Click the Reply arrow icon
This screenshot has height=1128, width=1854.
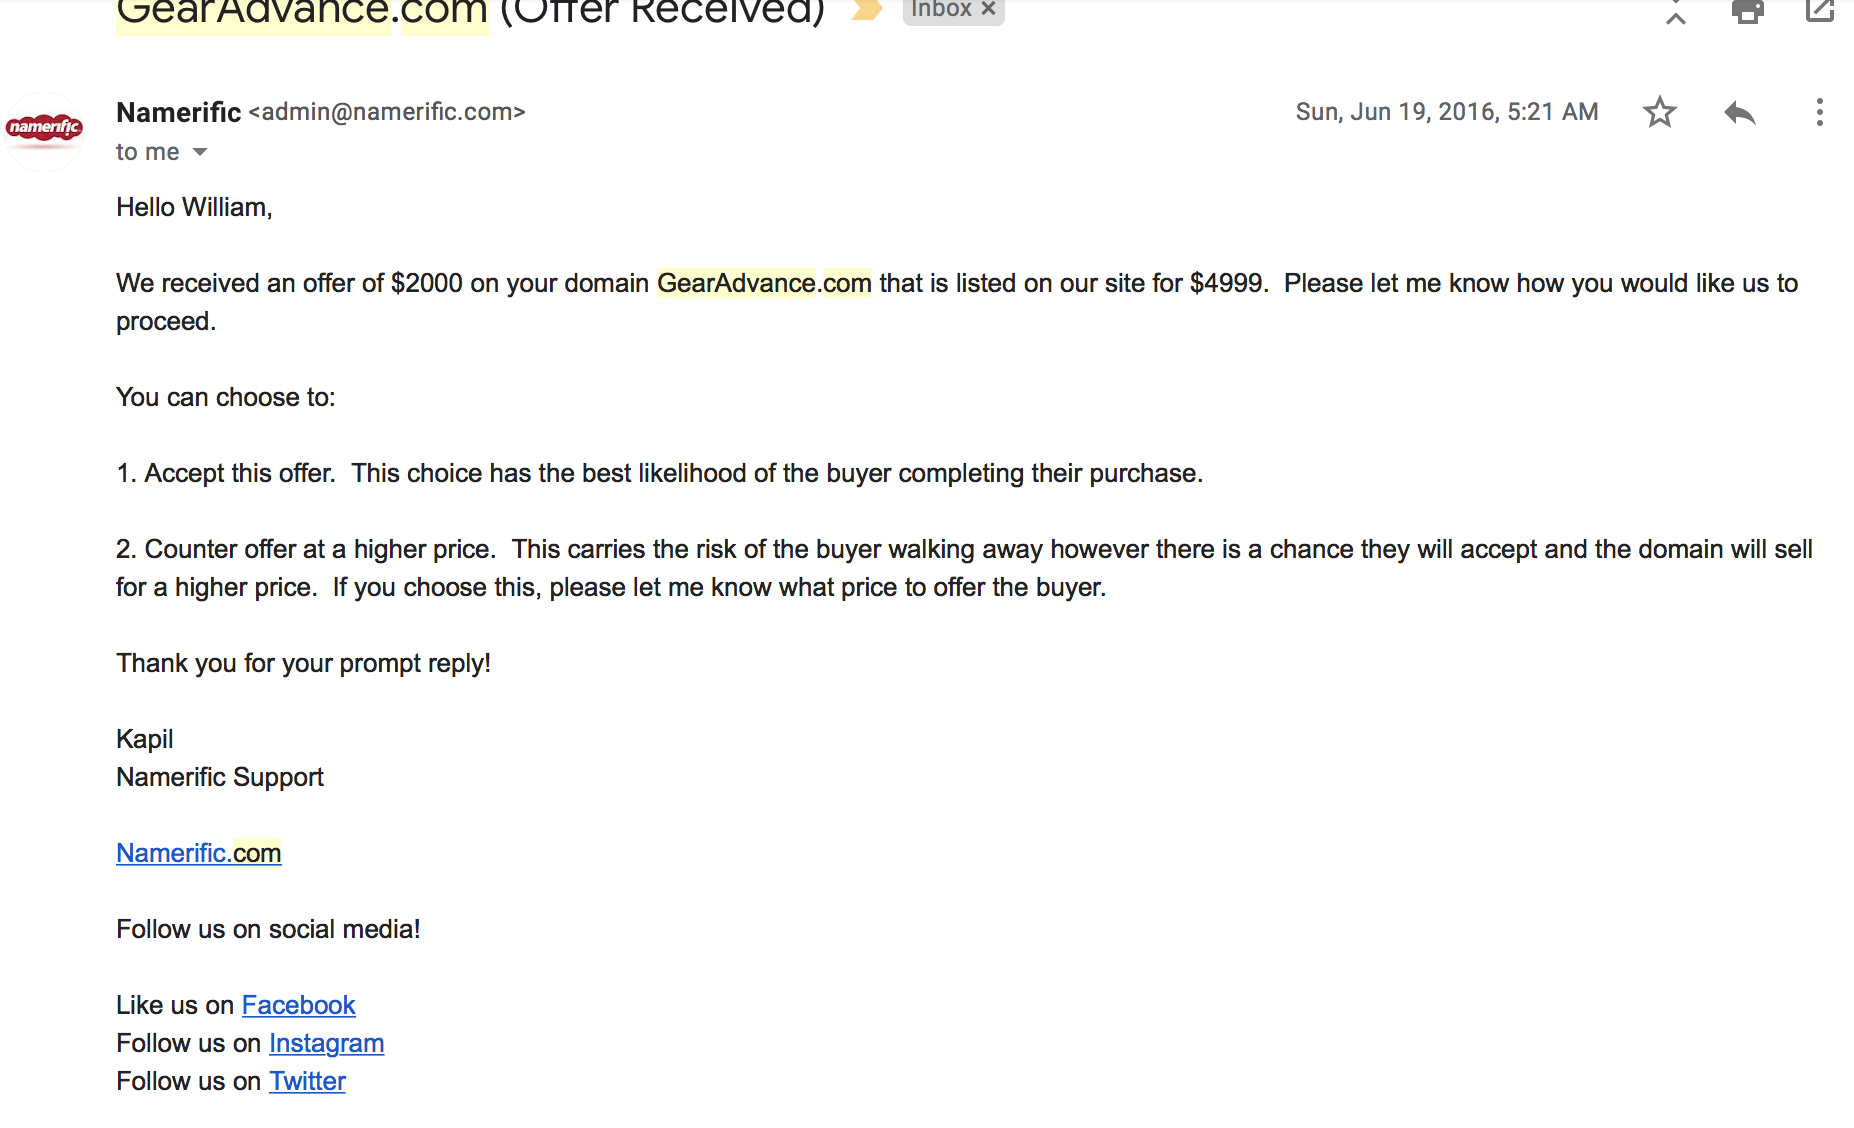point(1740,113)
